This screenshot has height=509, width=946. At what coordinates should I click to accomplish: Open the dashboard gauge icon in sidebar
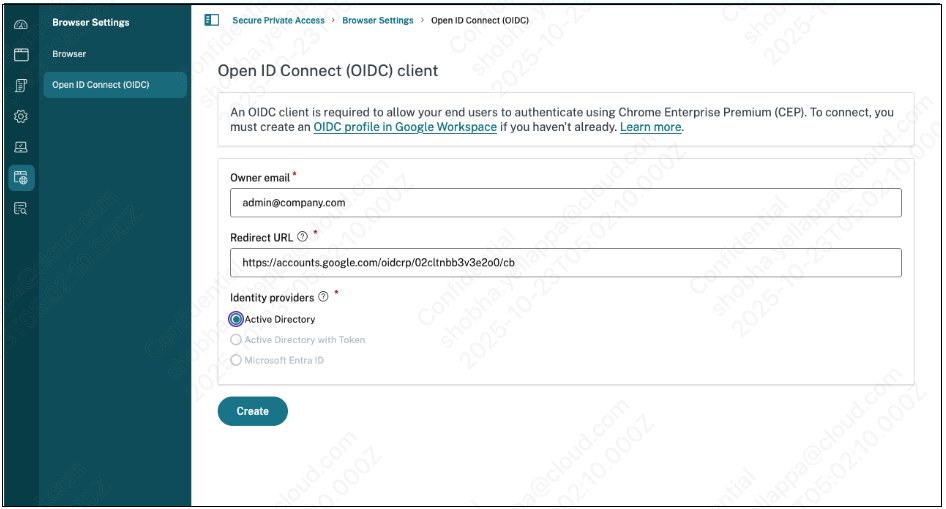point(21,25)
